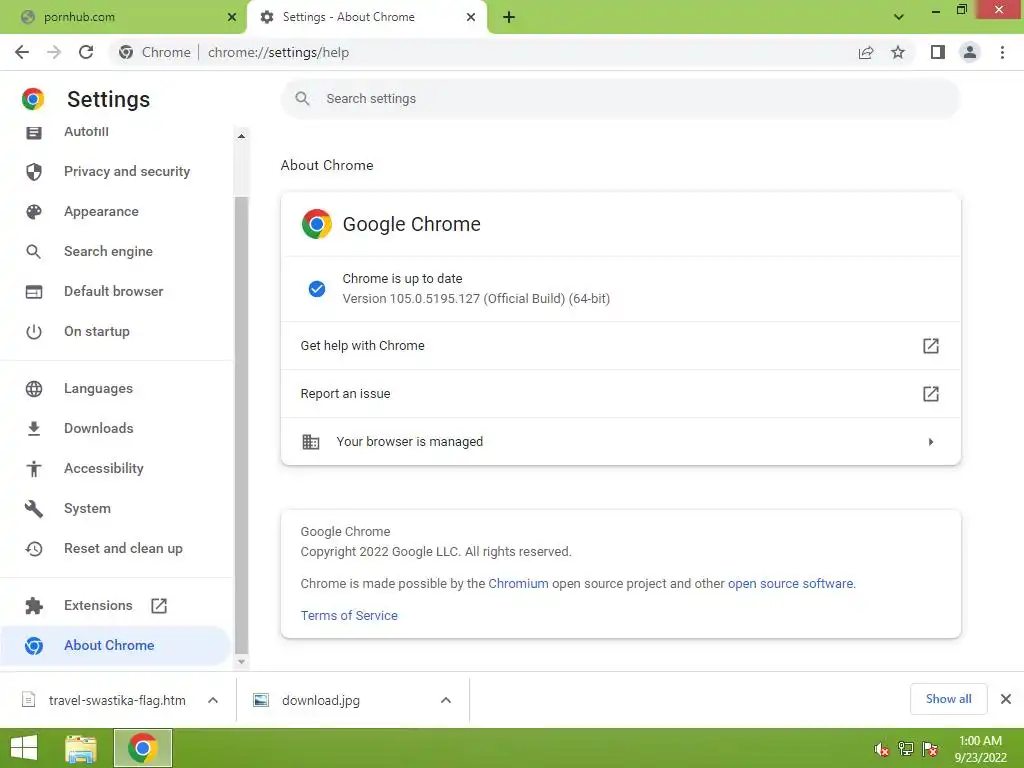Screen dimensions: 1024x768
Task: Click the share this page icon
Action: (866, 52)
